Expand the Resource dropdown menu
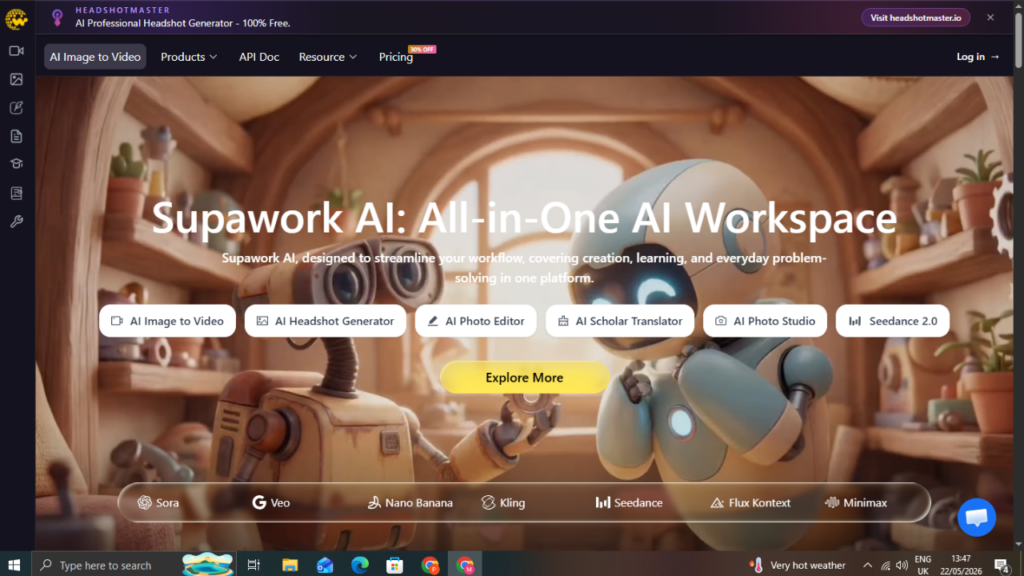This screenshot has height=576, width=1024. pyautogui.click(x=328, y=57)
